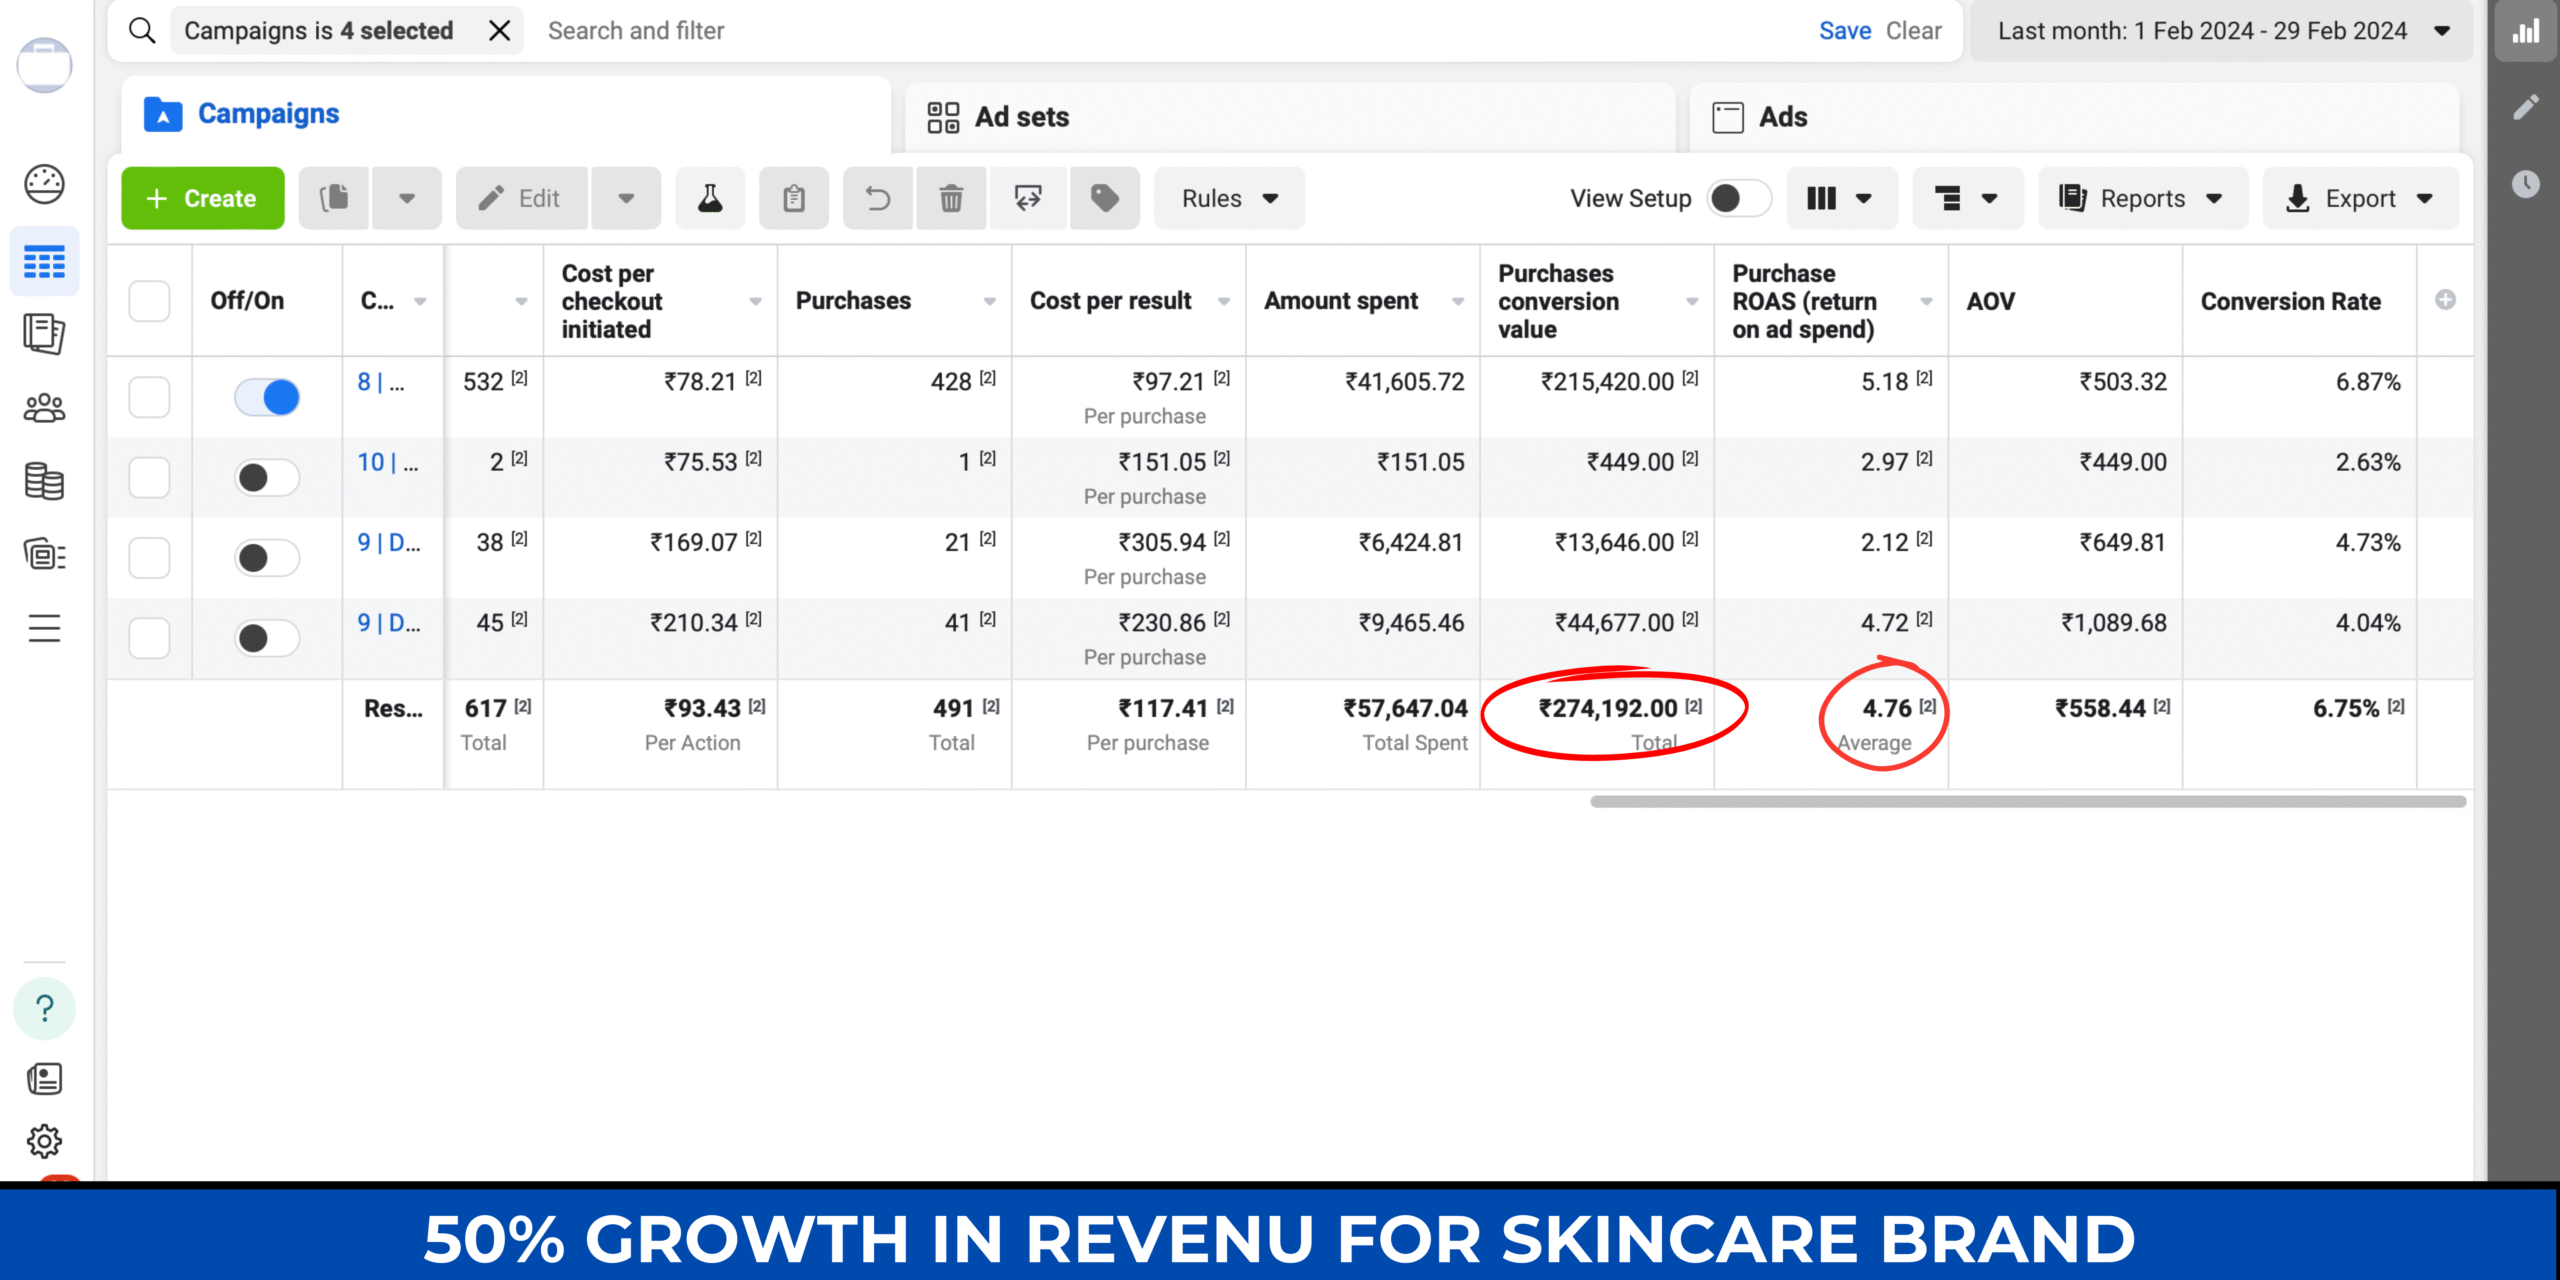
Task: Click the A/B test flask icon
Action: pyautogui.click(x=710, y=198)
